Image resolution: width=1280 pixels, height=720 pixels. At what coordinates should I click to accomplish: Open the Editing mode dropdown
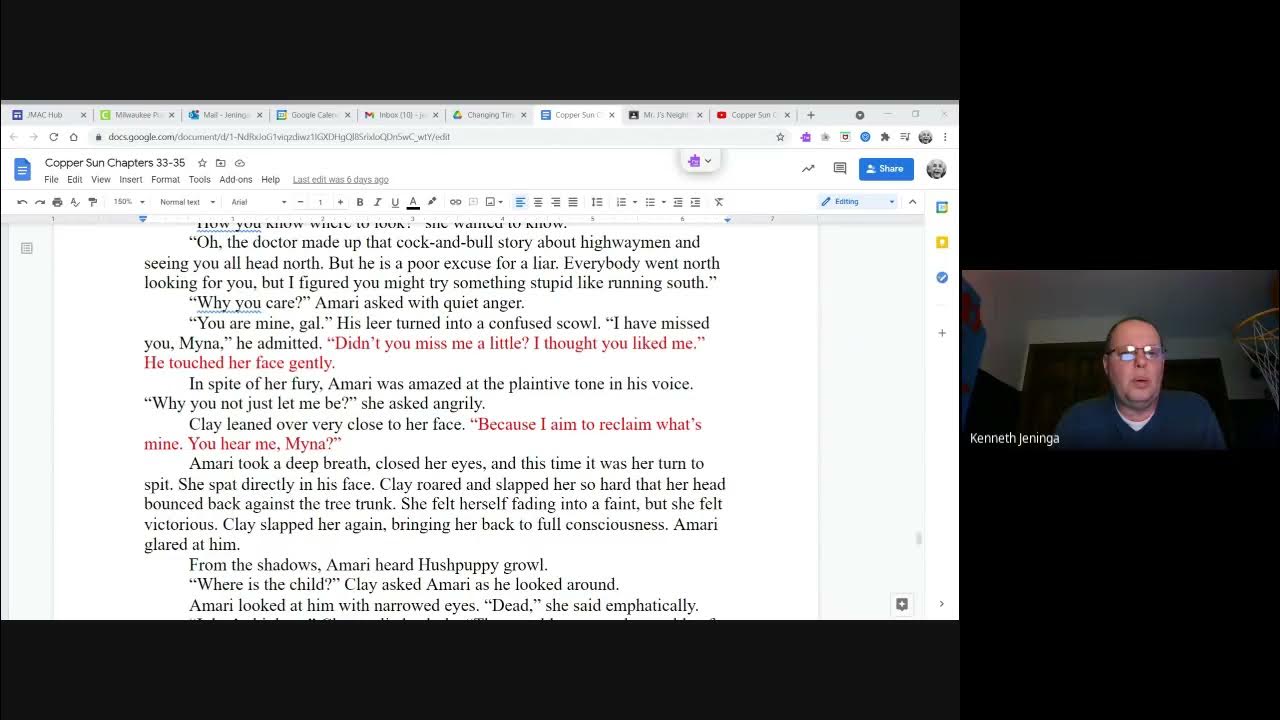[858, 202]
